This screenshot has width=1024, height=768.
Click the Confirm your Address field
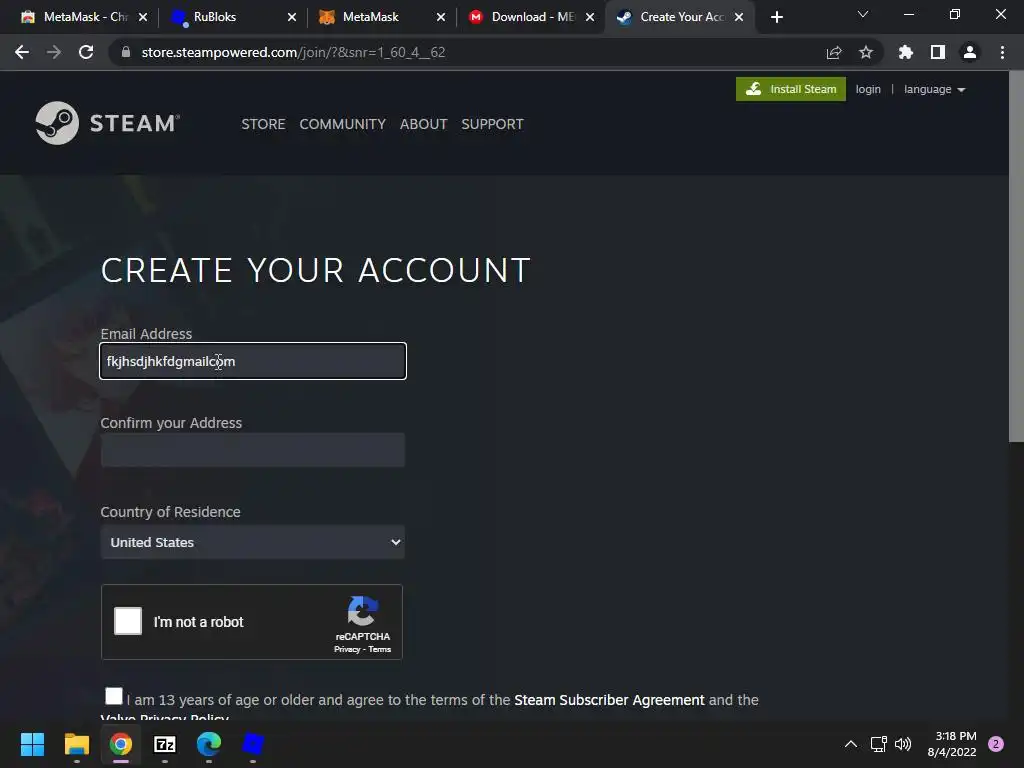coord(253,450)
